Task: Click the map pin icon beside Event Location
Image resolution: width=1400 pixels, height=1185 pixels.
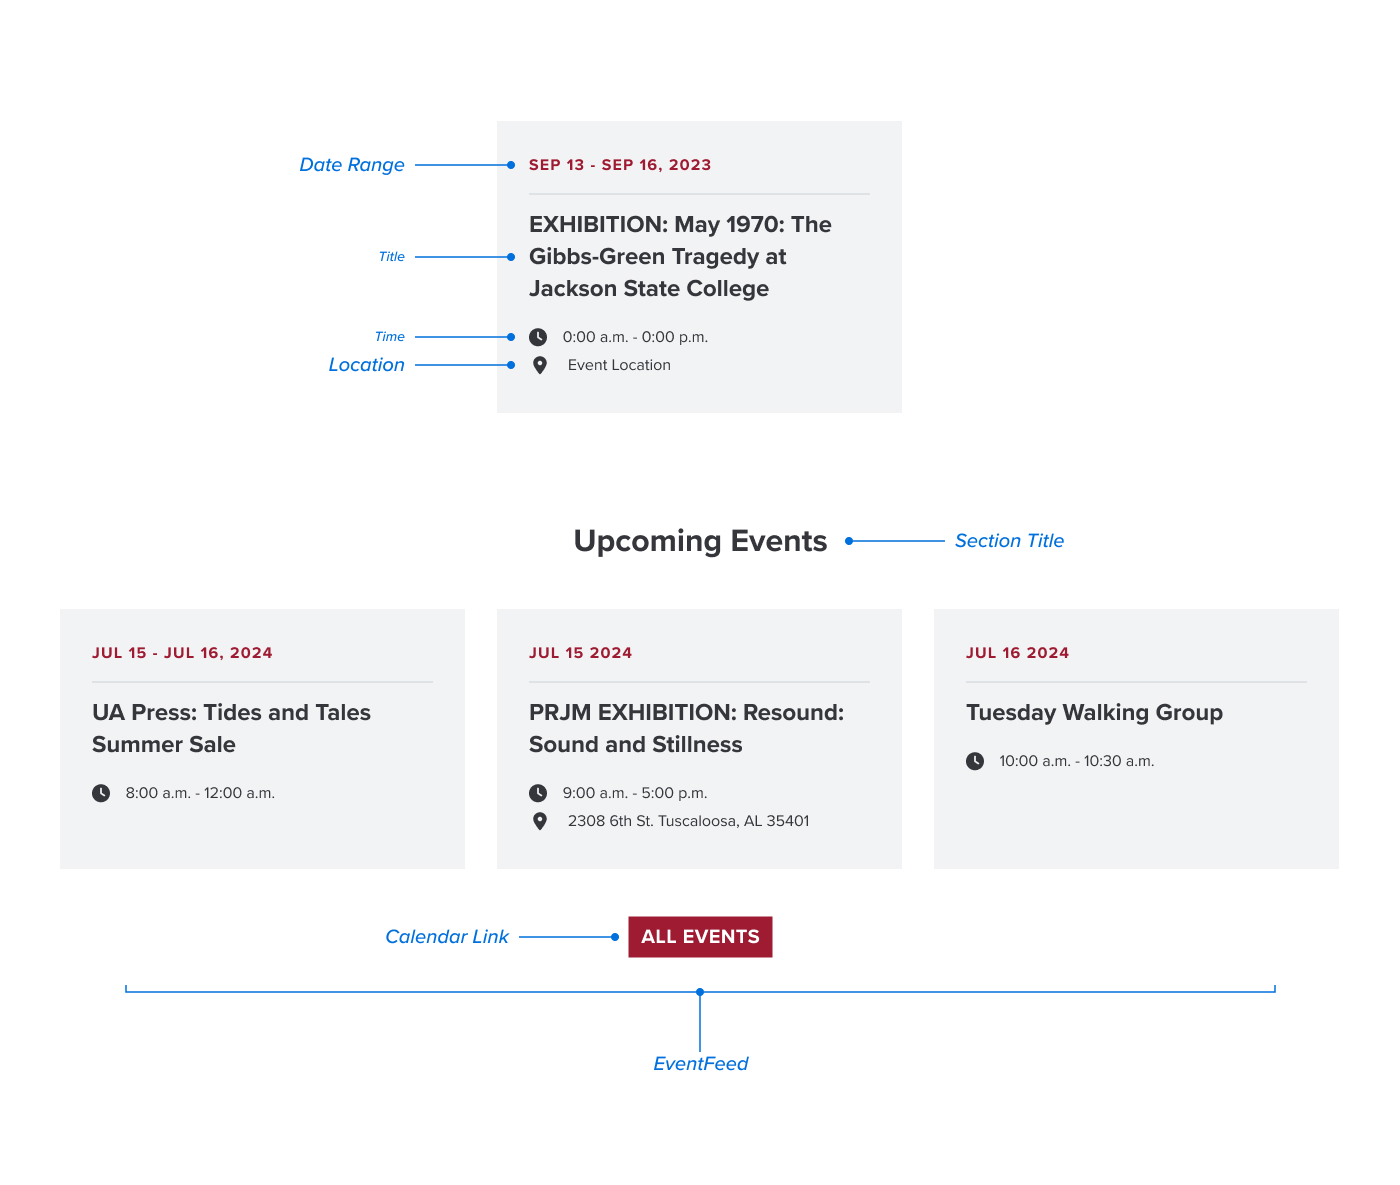Action: point(540,365)
